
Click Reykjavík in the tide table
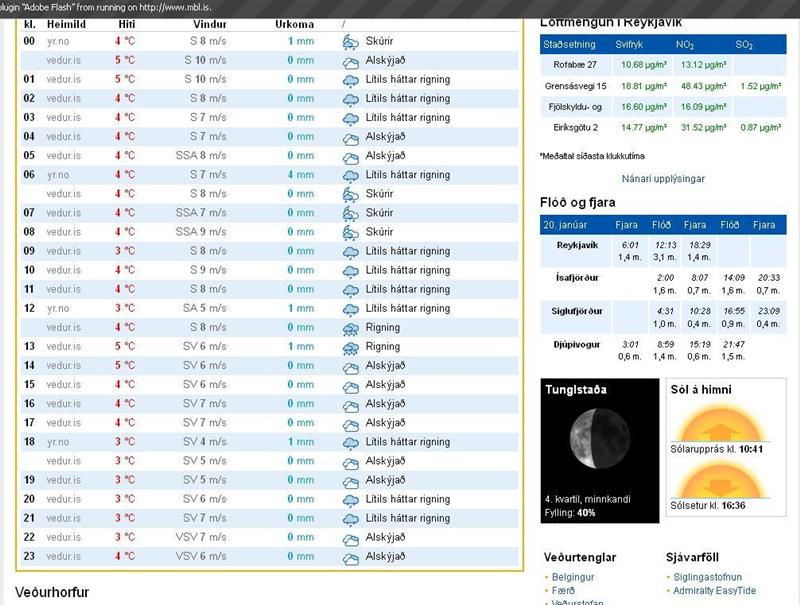tap(577, 245)
